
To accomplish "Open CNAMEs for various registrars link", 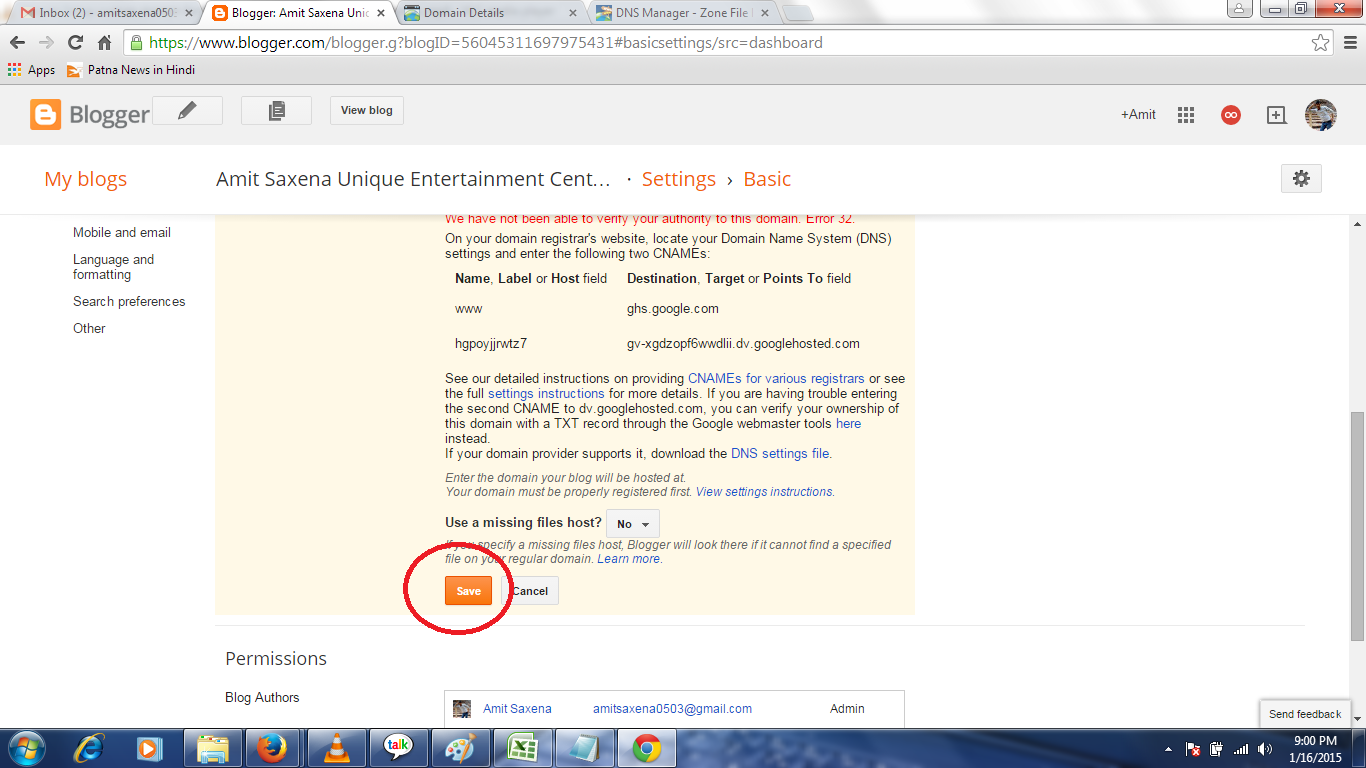I will [x=776, y=378].
